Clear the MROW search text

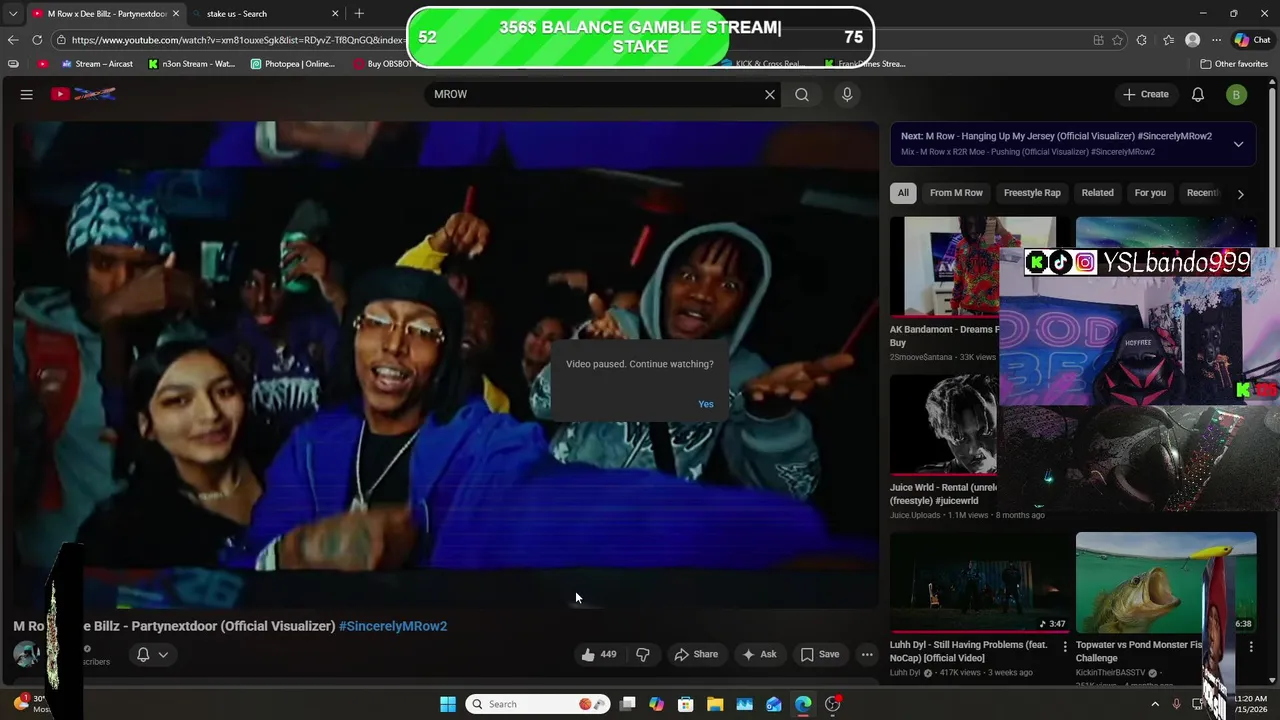click(770, 94)
